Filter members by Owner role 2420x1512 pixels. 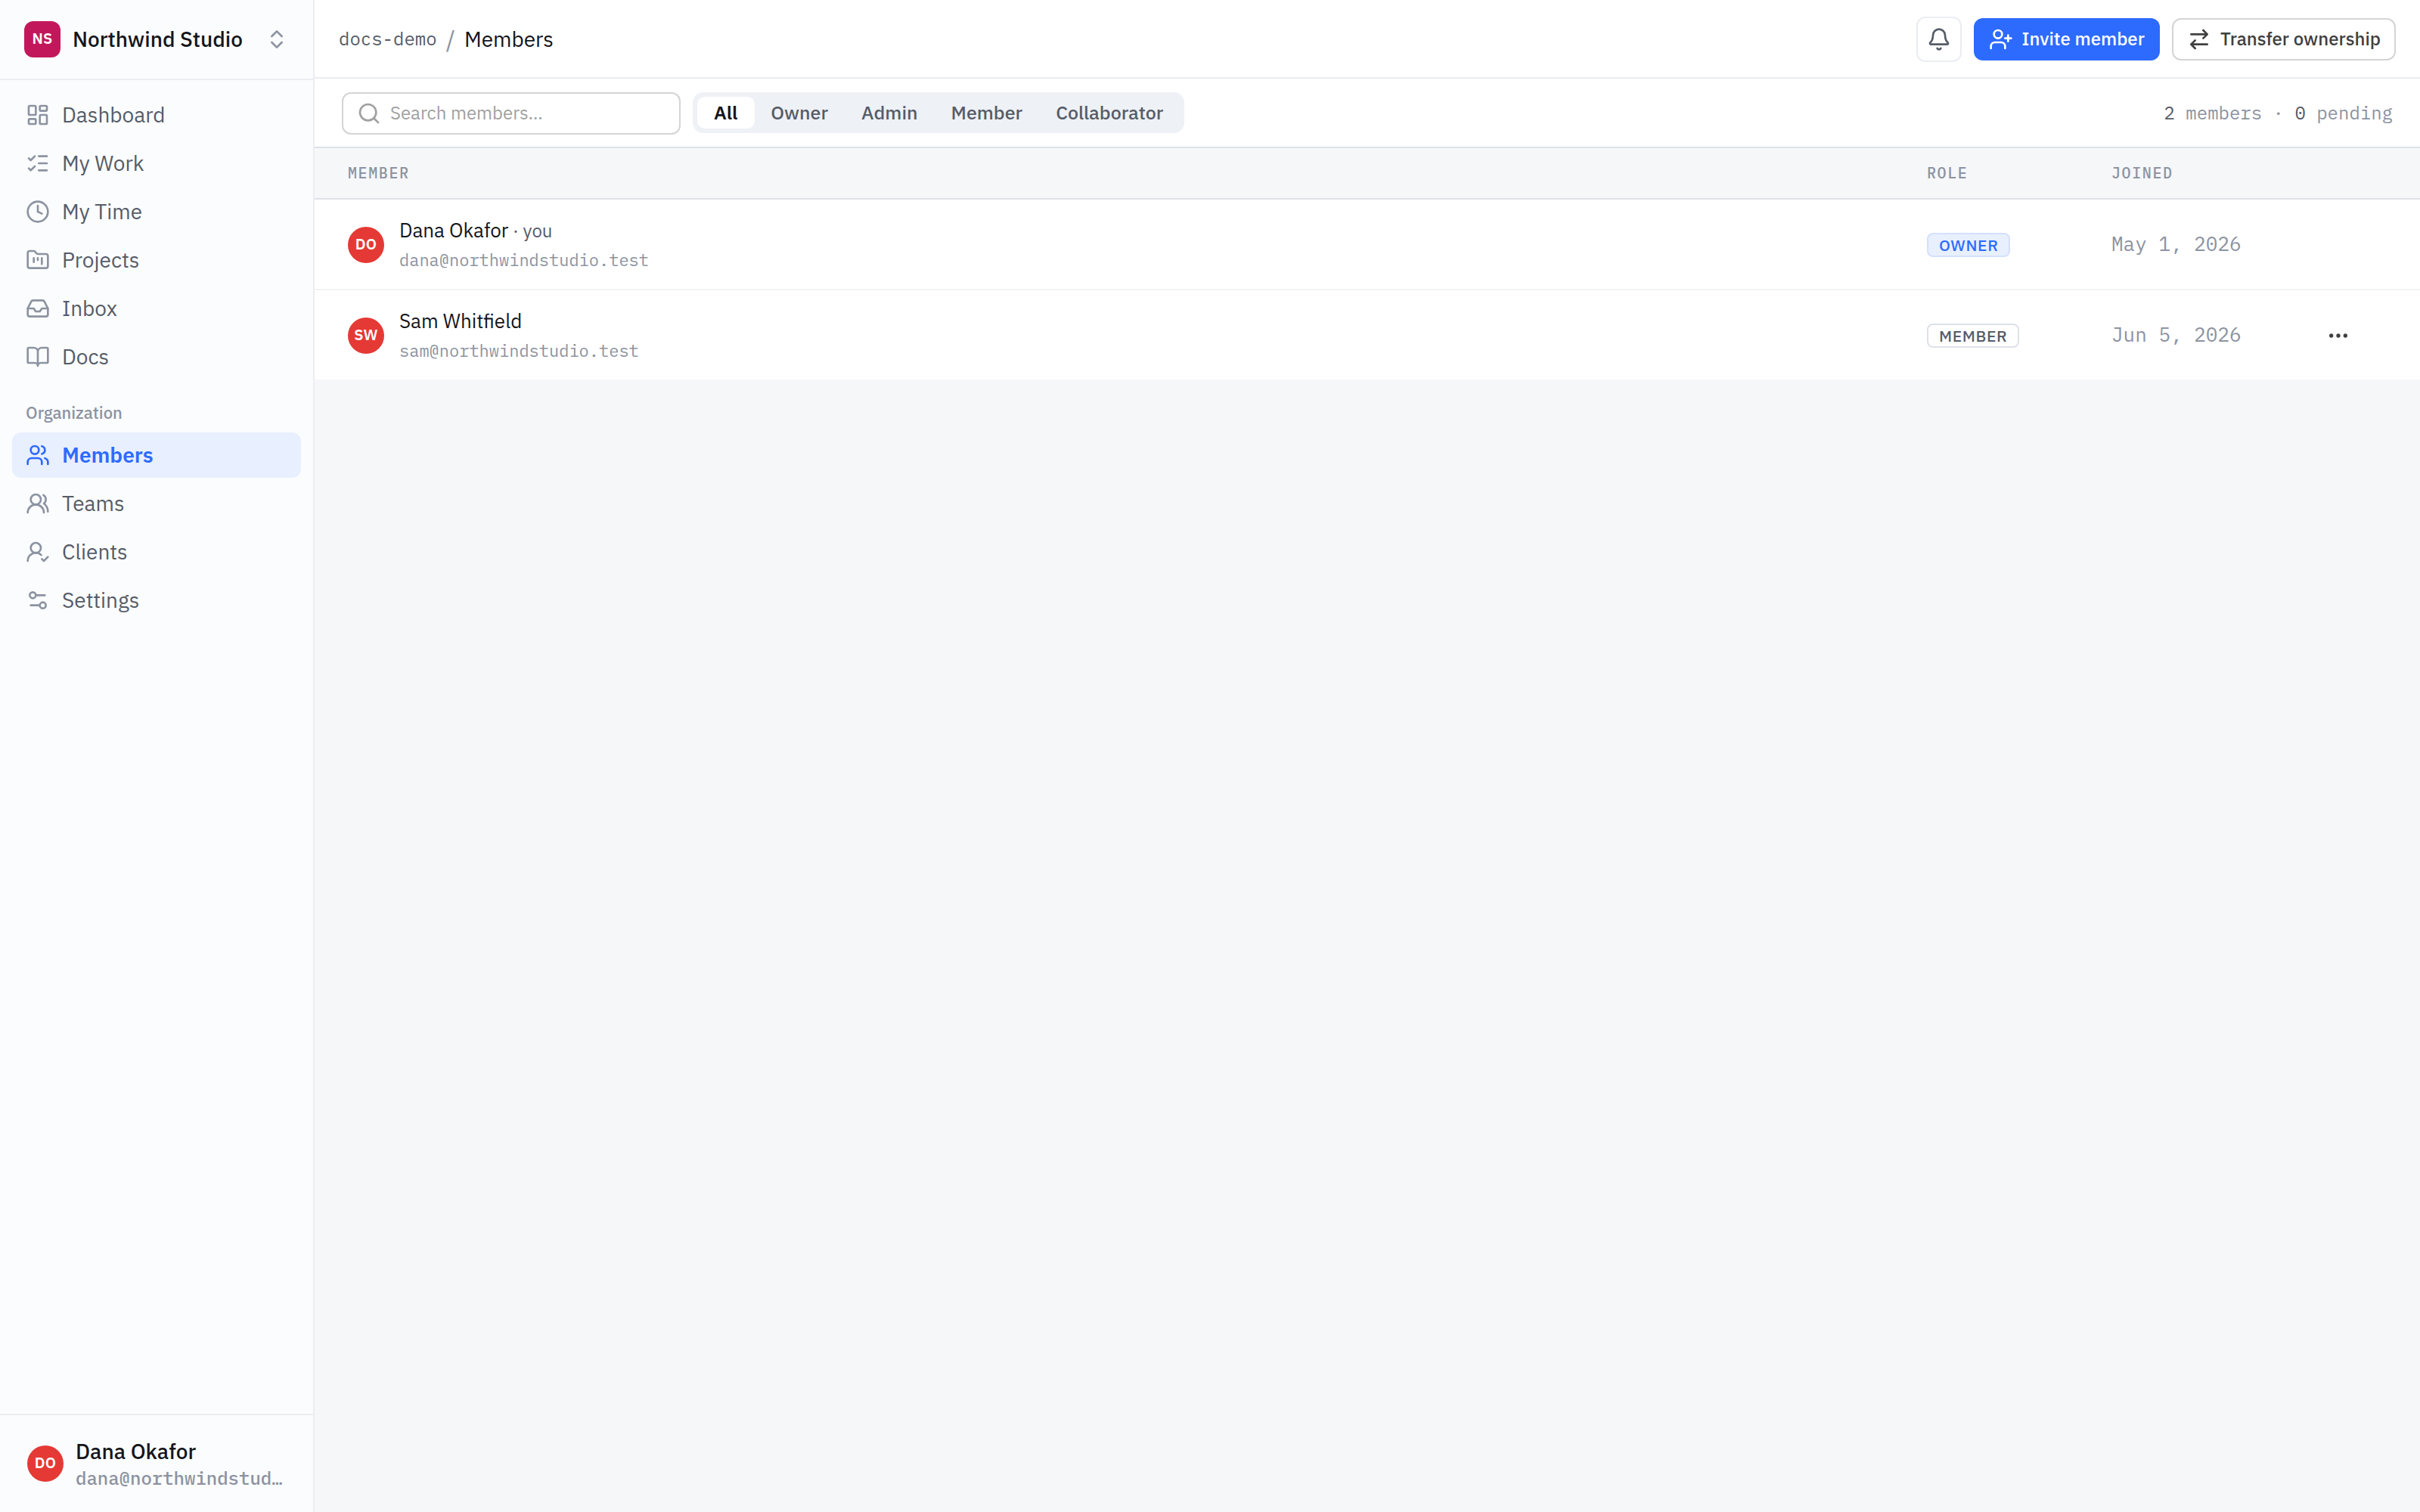799,113
